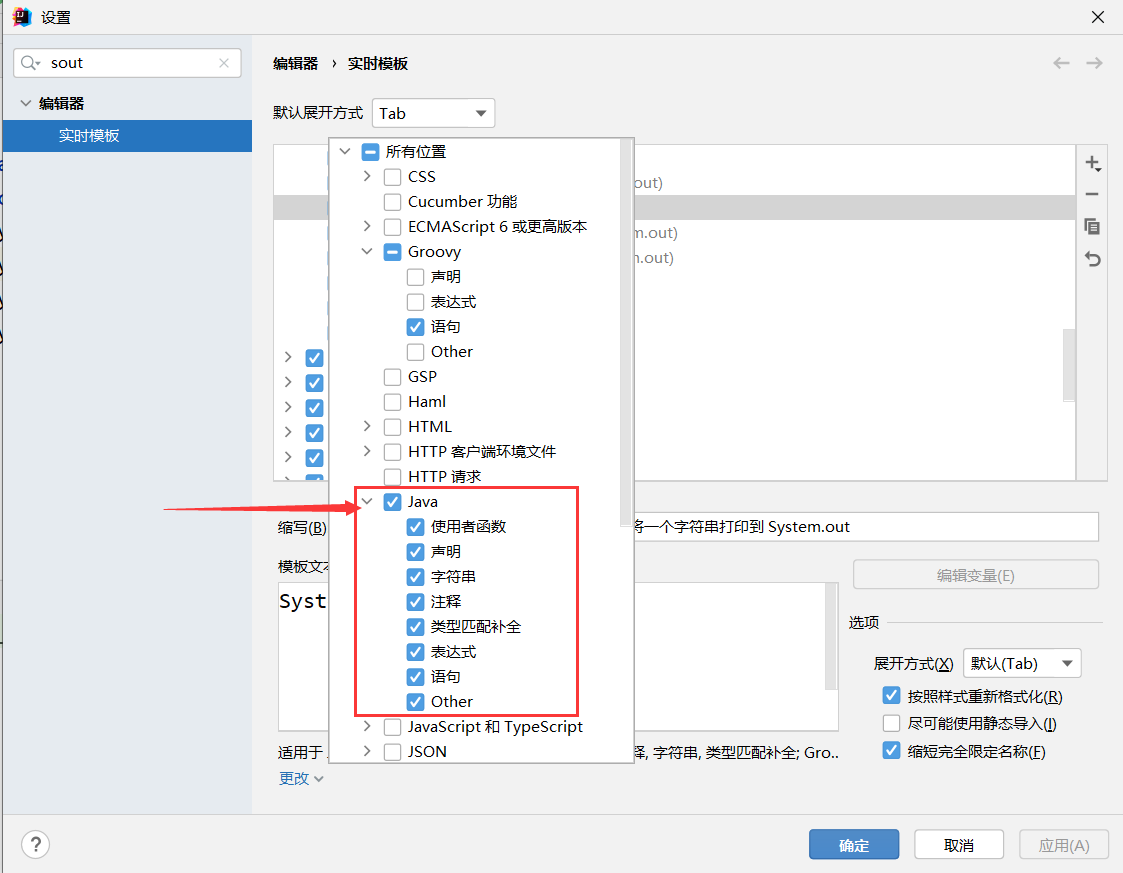Duplicate the selected template via the copy icon
This screenshot has width=1123, height=873.
1093,227
